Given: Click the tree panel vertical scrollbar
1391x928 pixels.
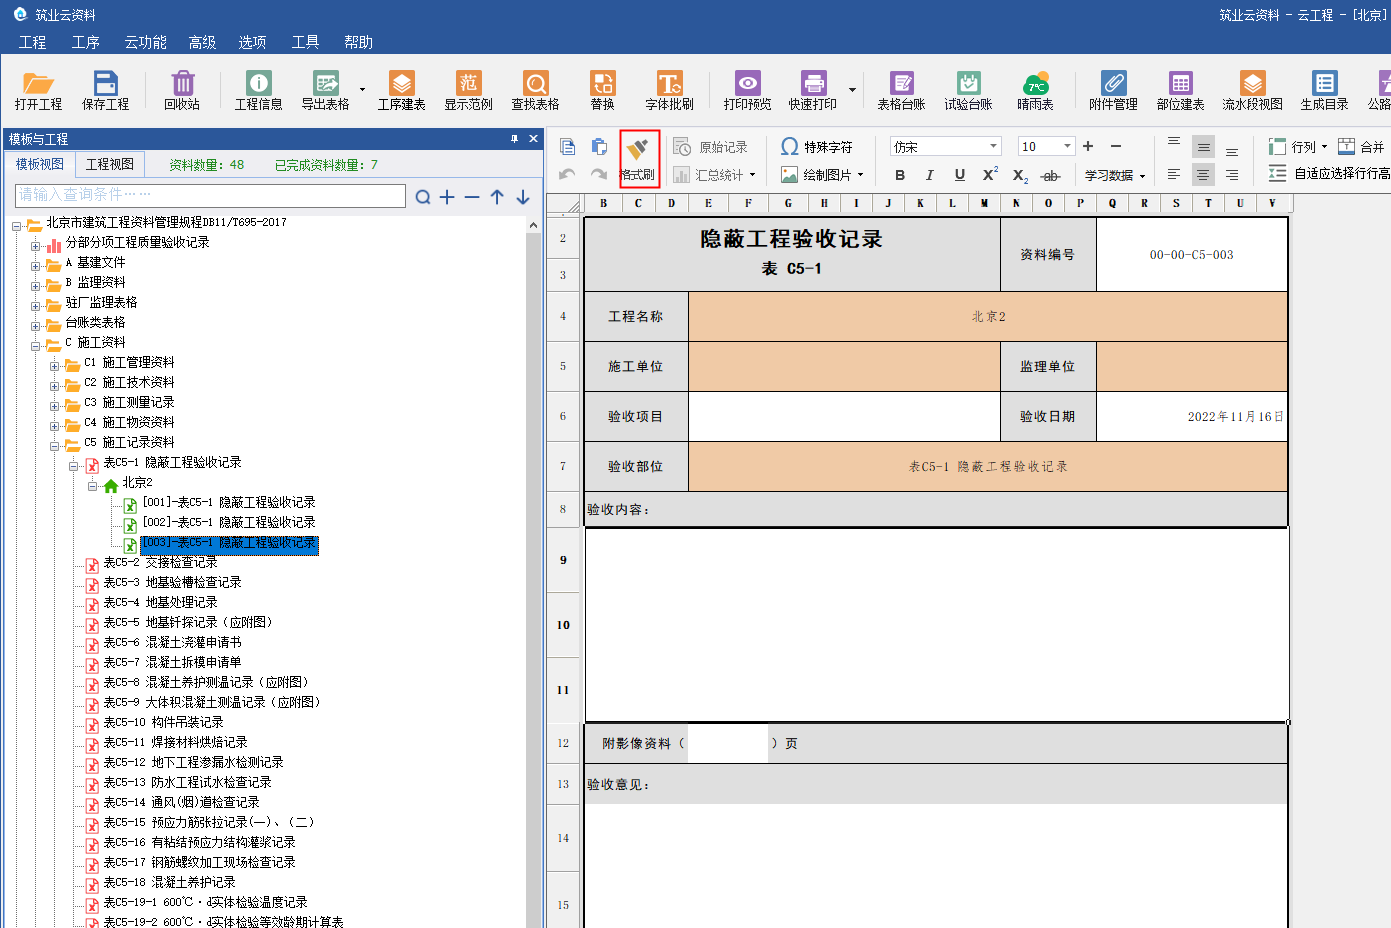Looking at the screenshot, I should point(534,572).
